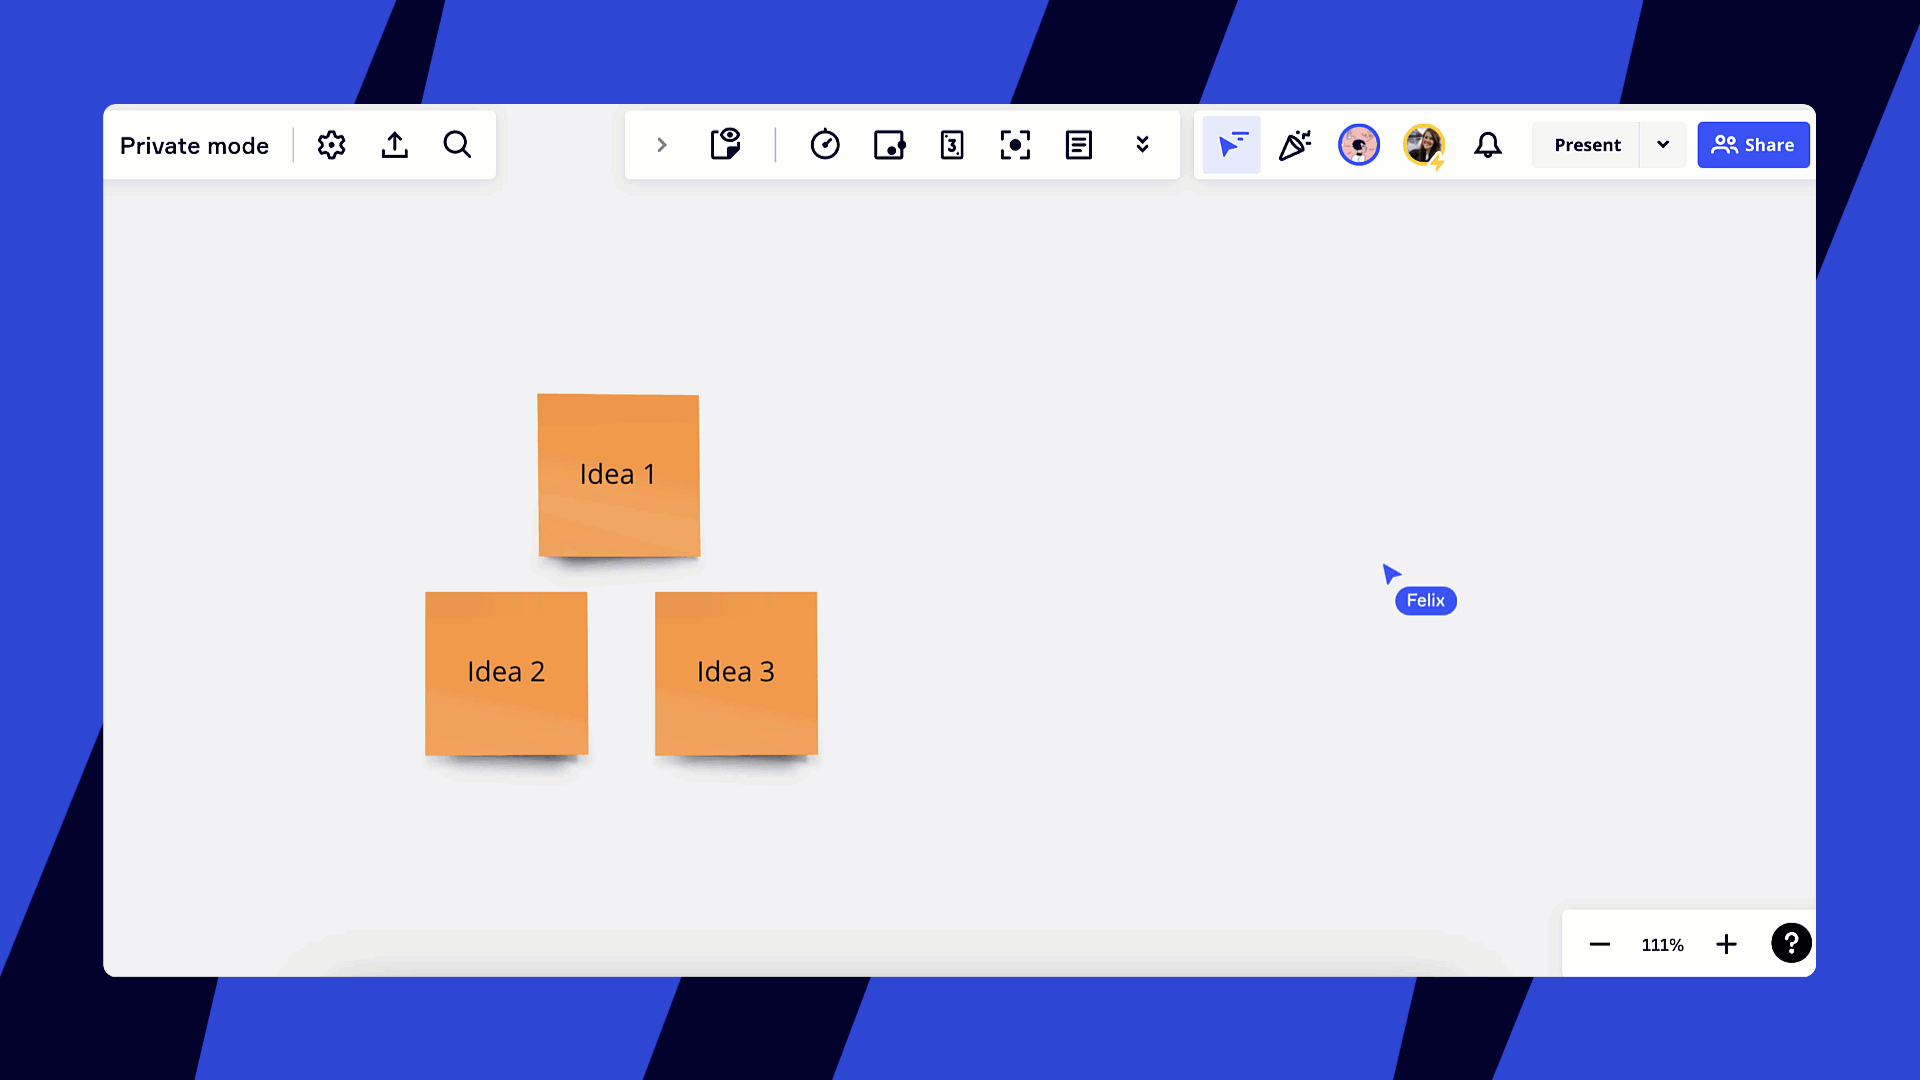Expand more tools double chevron
The image size is (1920, 1080).
tap(1142, 145)
